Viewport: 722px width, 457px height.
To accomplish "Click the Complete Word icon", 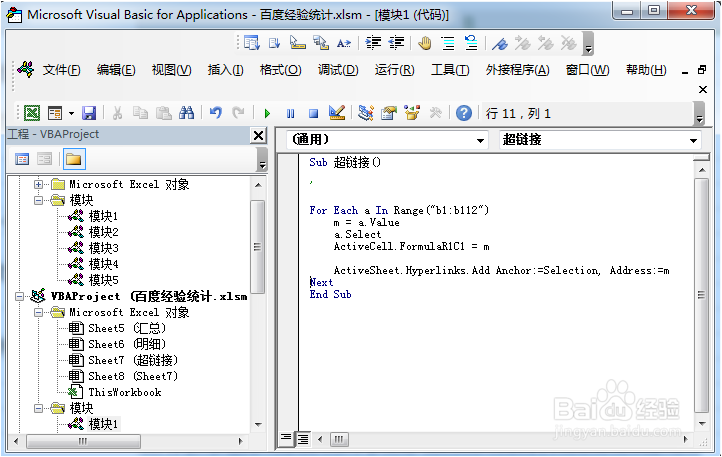I will (344, 43).
